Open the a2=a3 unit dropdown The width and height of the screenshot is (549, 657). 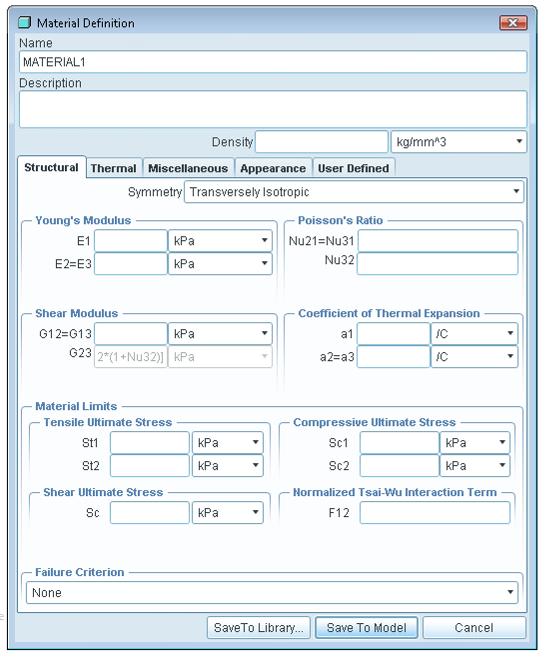click(474, 357)
